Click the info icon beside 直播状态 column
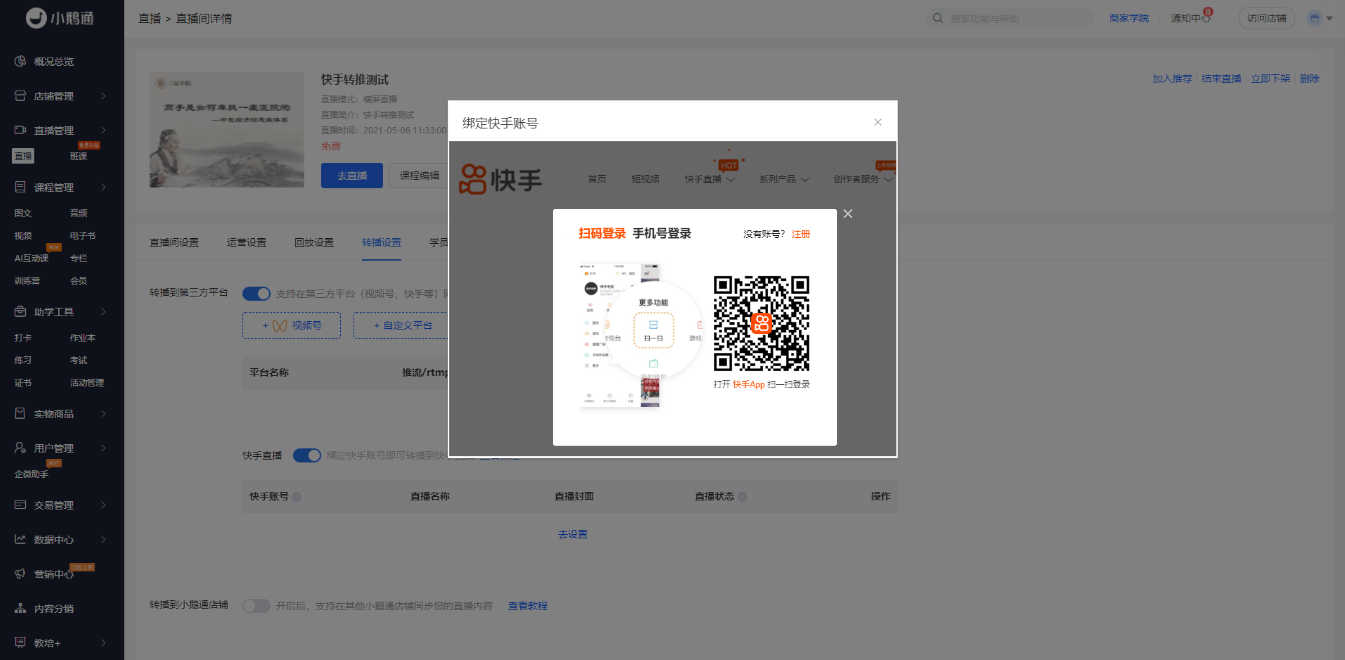The image size is (1345, 660). click(x=743, y=496)
